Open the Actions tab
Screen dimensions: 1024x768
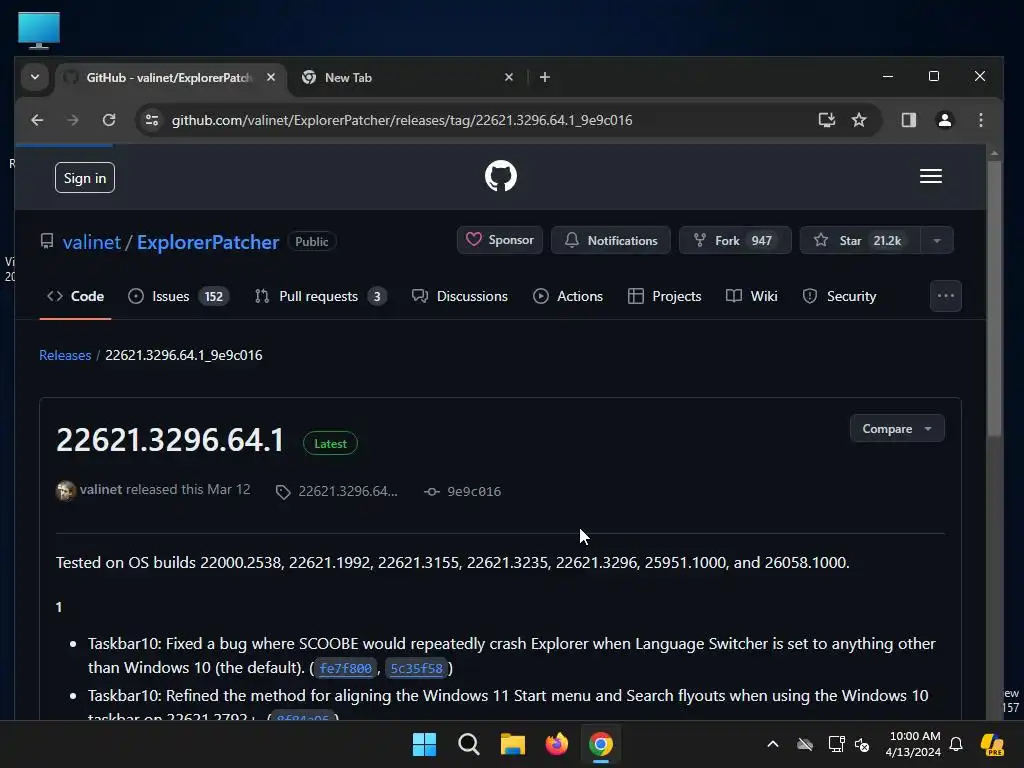[x=568, y=296]
